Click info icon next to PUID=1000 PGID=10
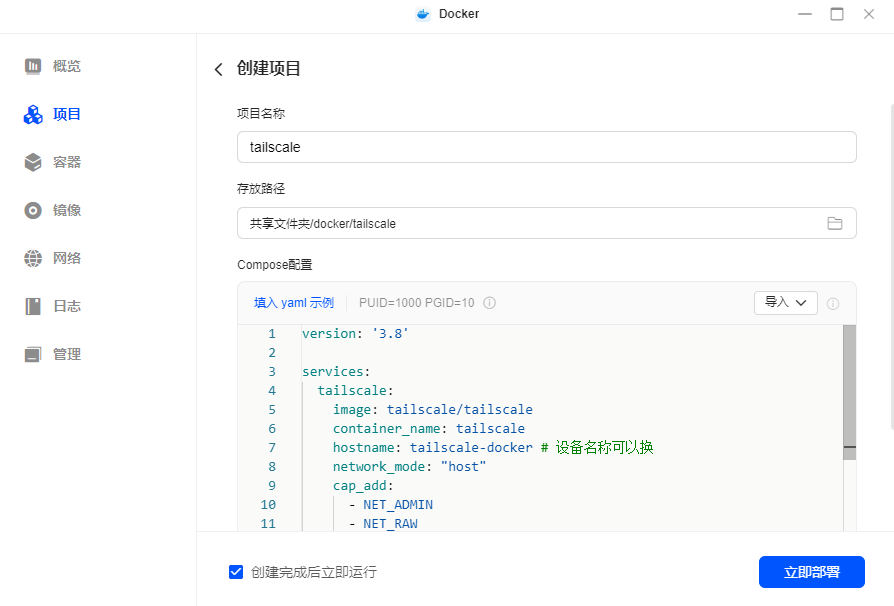This screenshot has width=894, height=606. [490, 303]
